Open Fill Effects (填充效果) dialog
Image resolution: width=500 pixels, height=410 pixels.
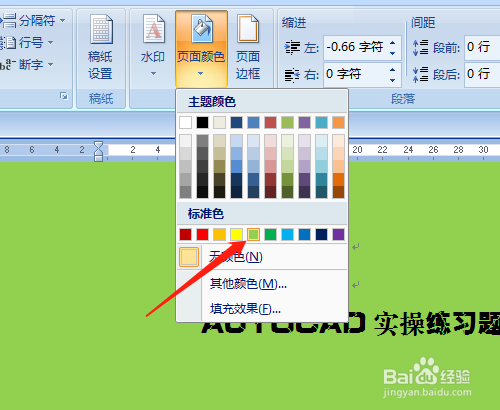pos(262,309)
